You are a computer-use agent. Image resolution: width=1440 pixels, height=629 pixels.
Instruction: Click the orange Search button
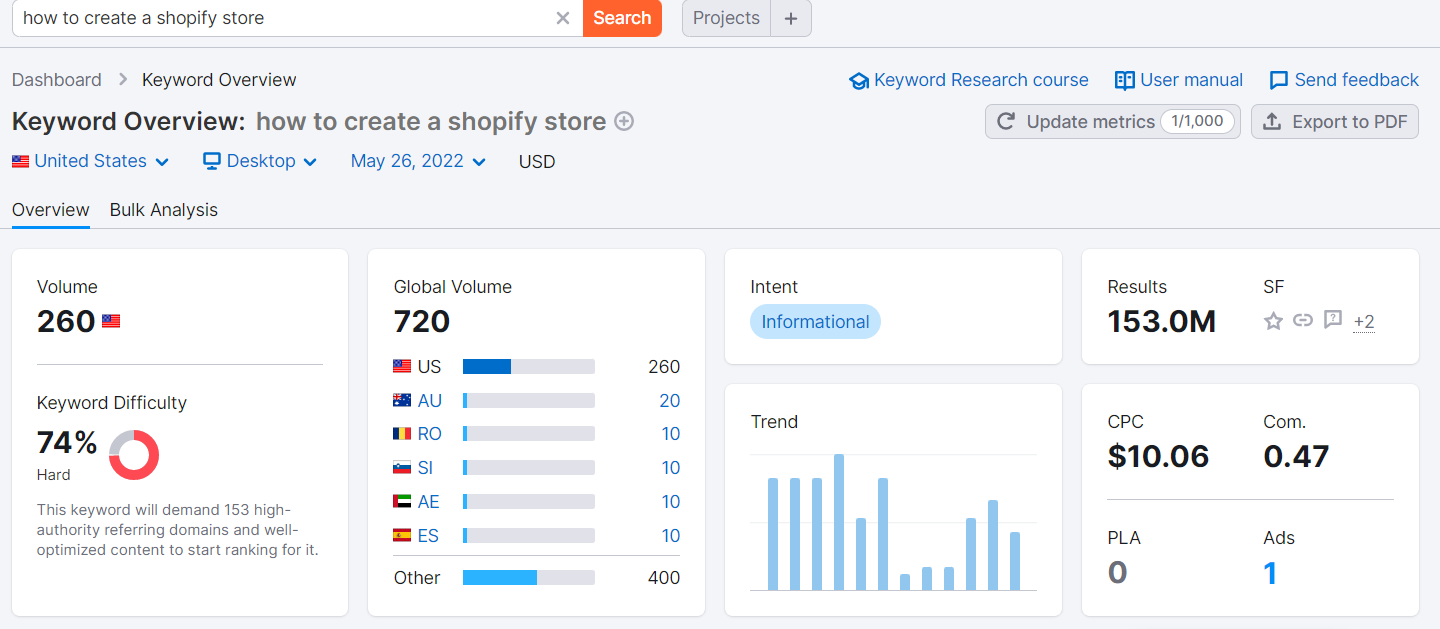pyautogui.click(x=622, y=18)
